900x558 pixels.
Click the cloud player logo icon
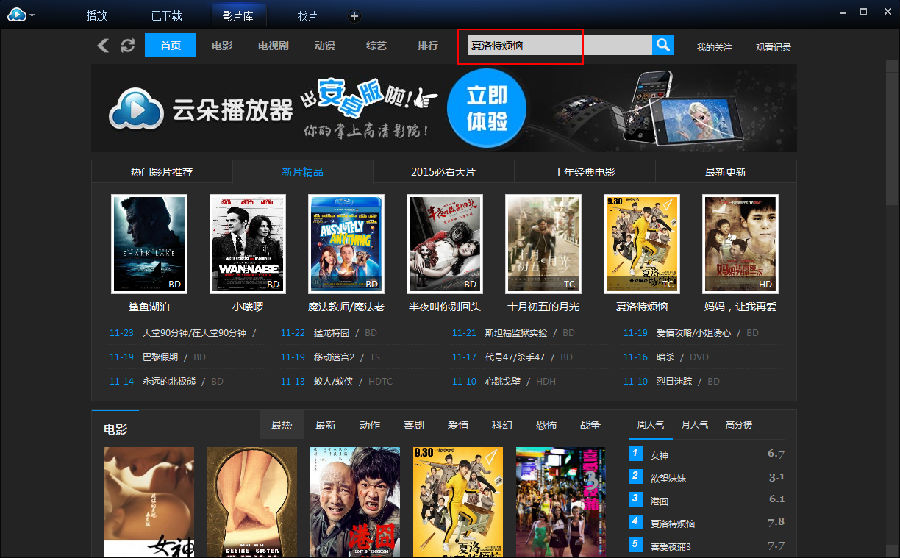pyautogui.click(x=14, y=14)
